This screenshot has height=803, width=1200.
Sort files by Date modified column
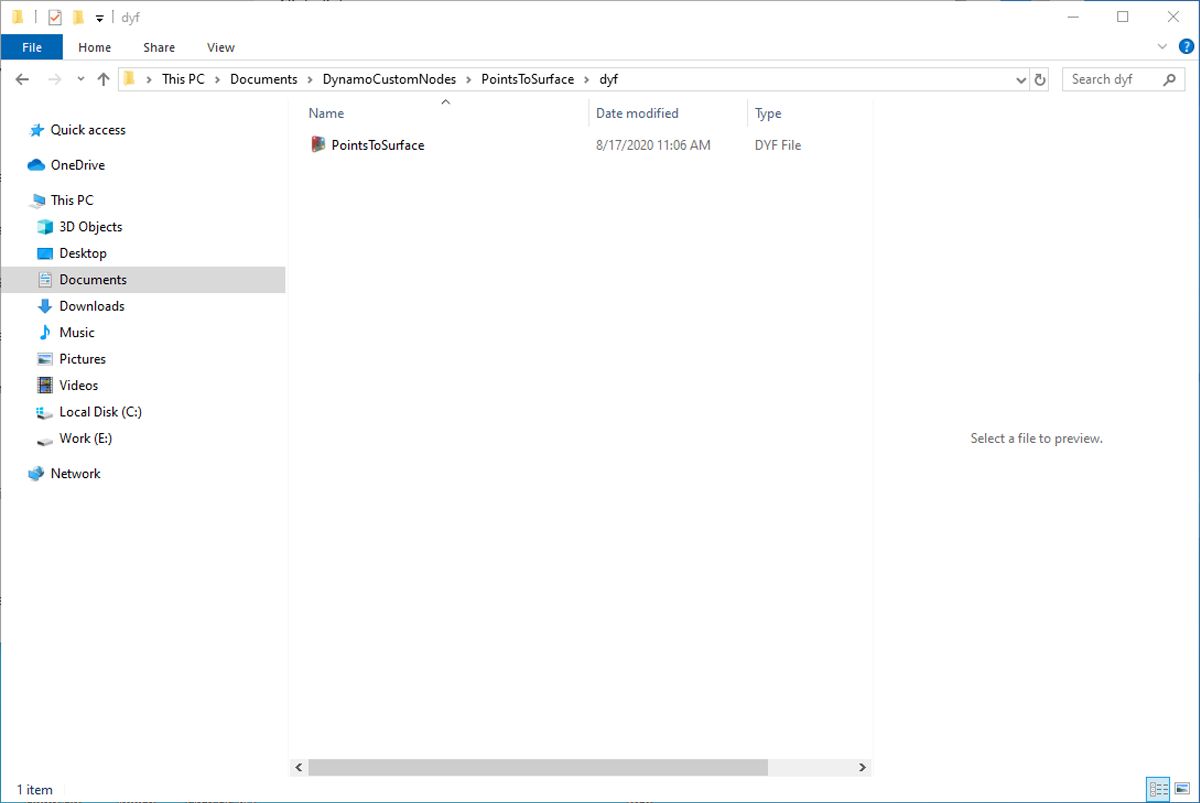click(637, 113)
